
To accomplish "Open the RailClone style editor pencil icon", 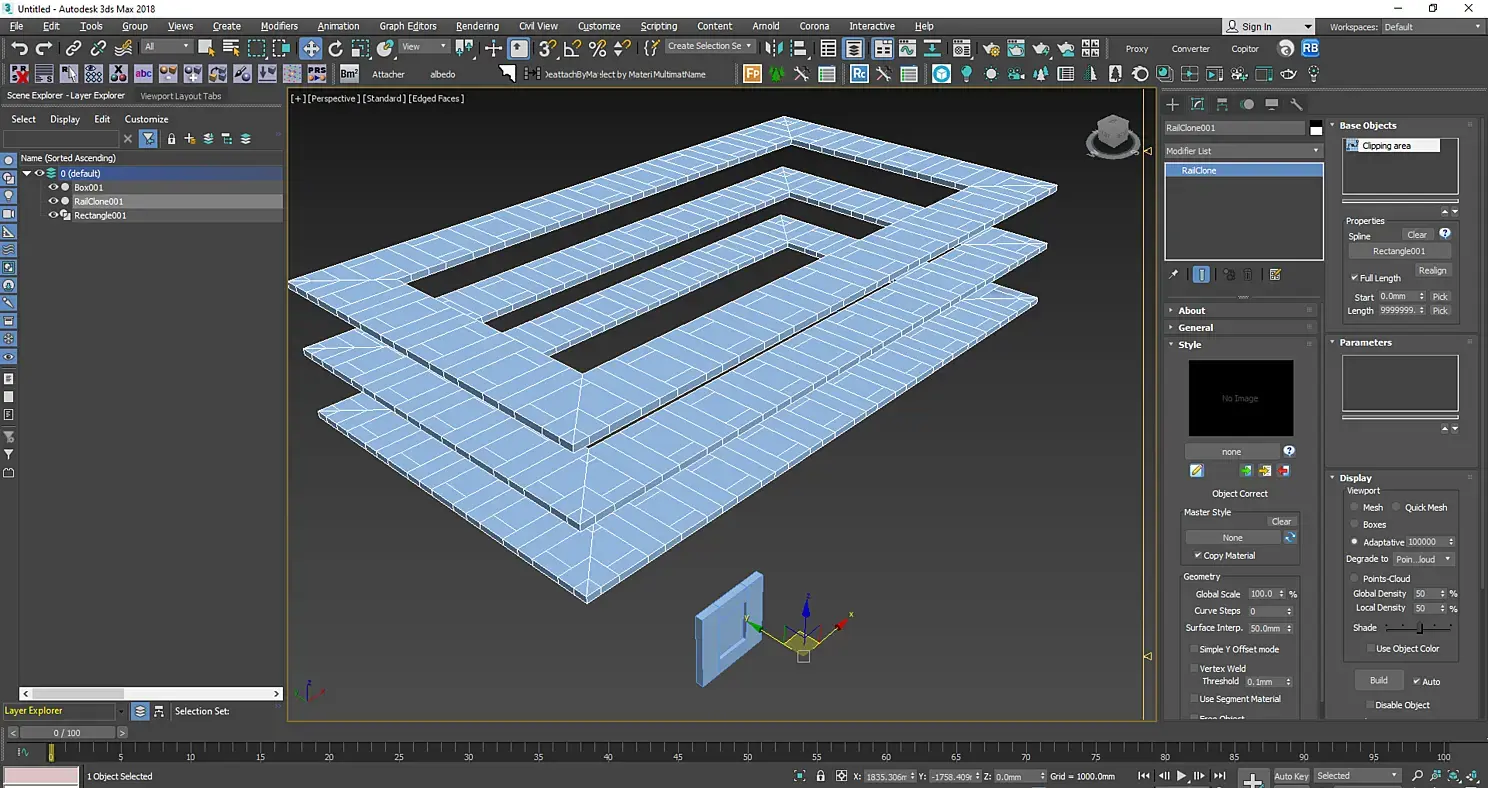I will (1196, 471).
